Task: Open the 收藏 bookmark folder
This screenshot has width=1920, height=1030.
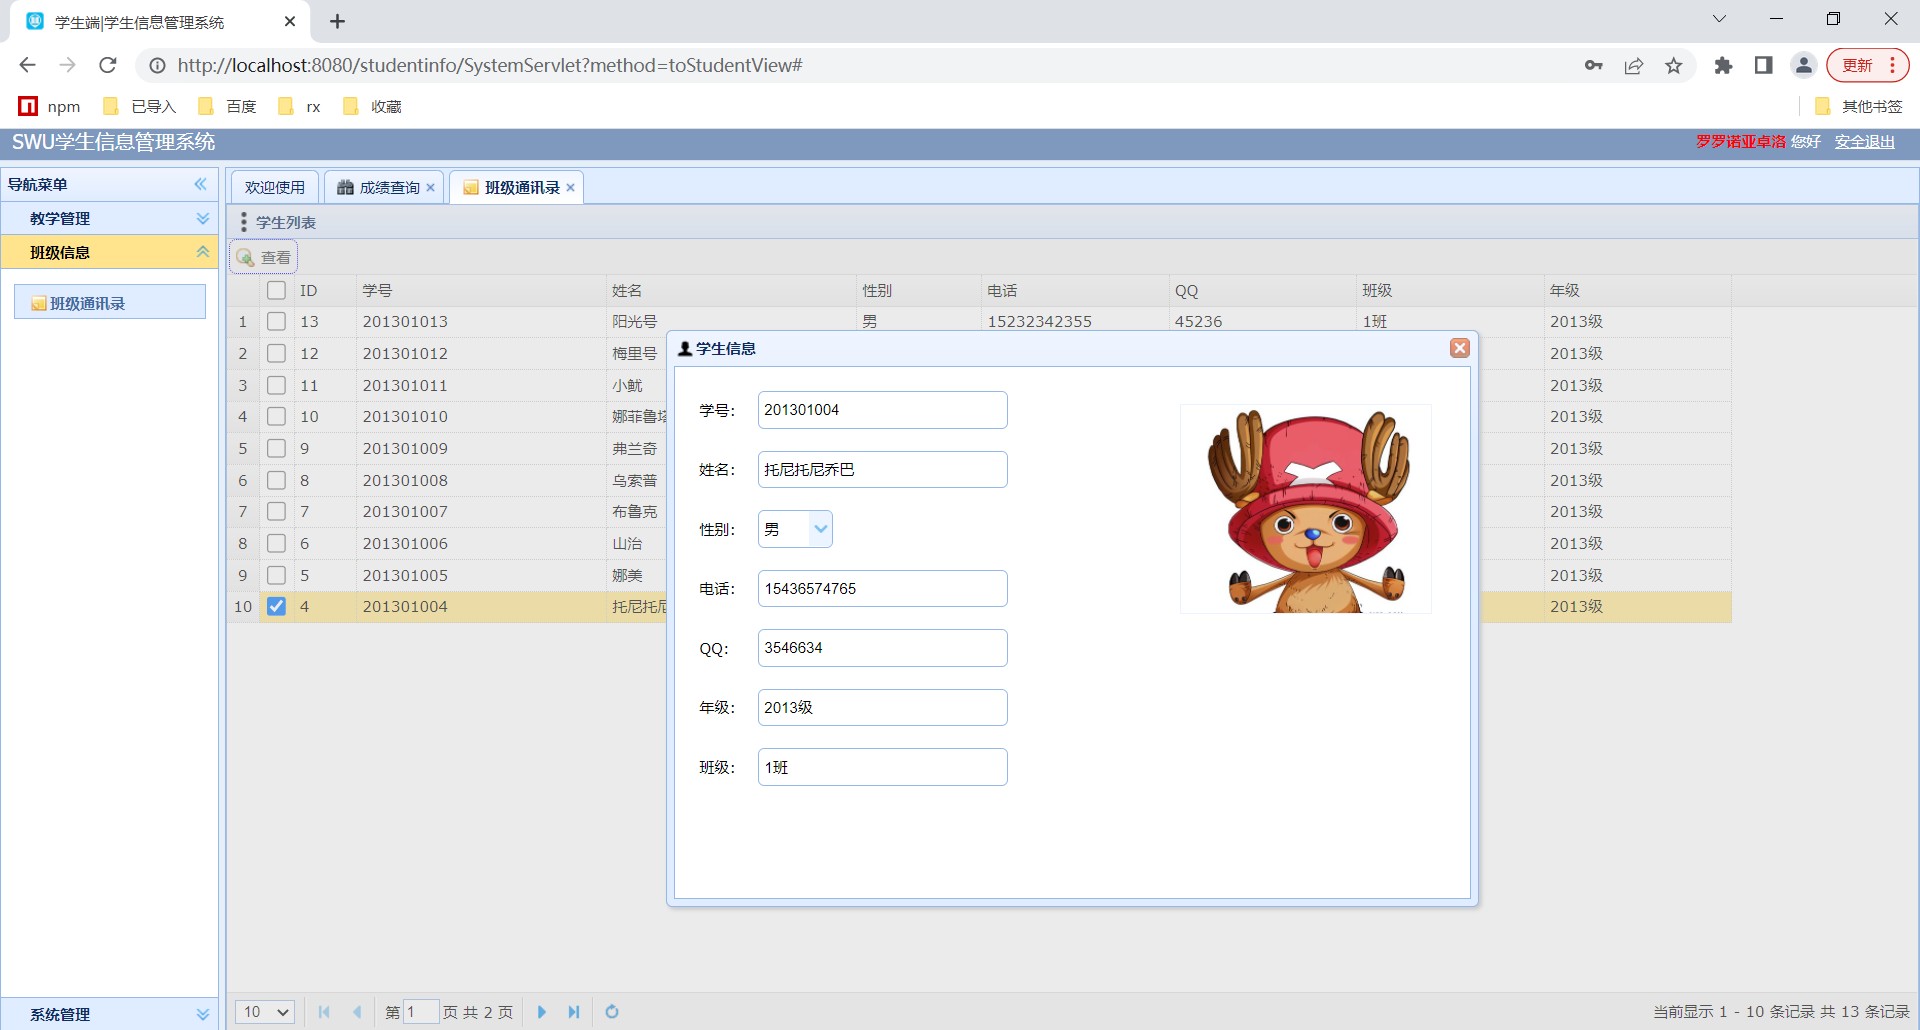Action: pos(372,106)
